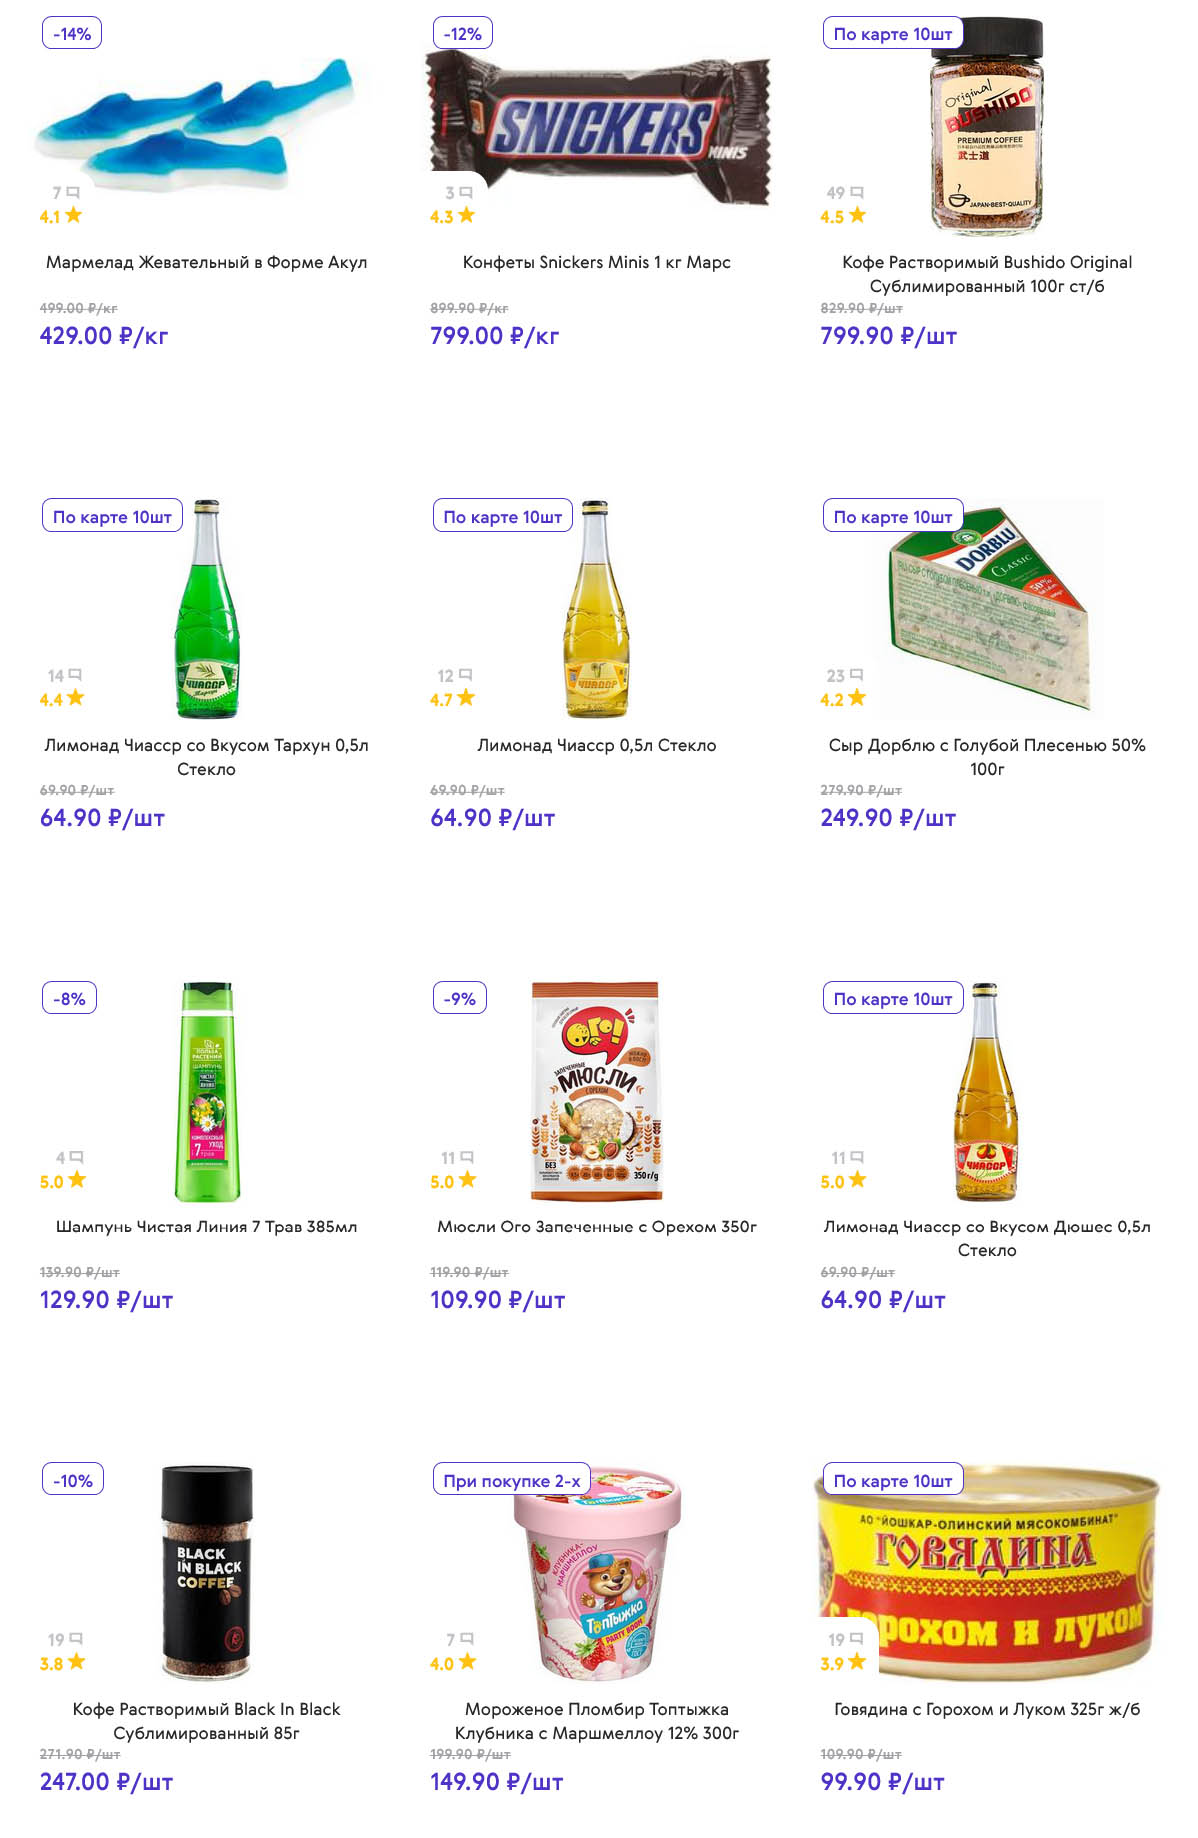
Task: Open Шампунь Чистая Линия 7 Трав link
Action: pos(206,1226)
